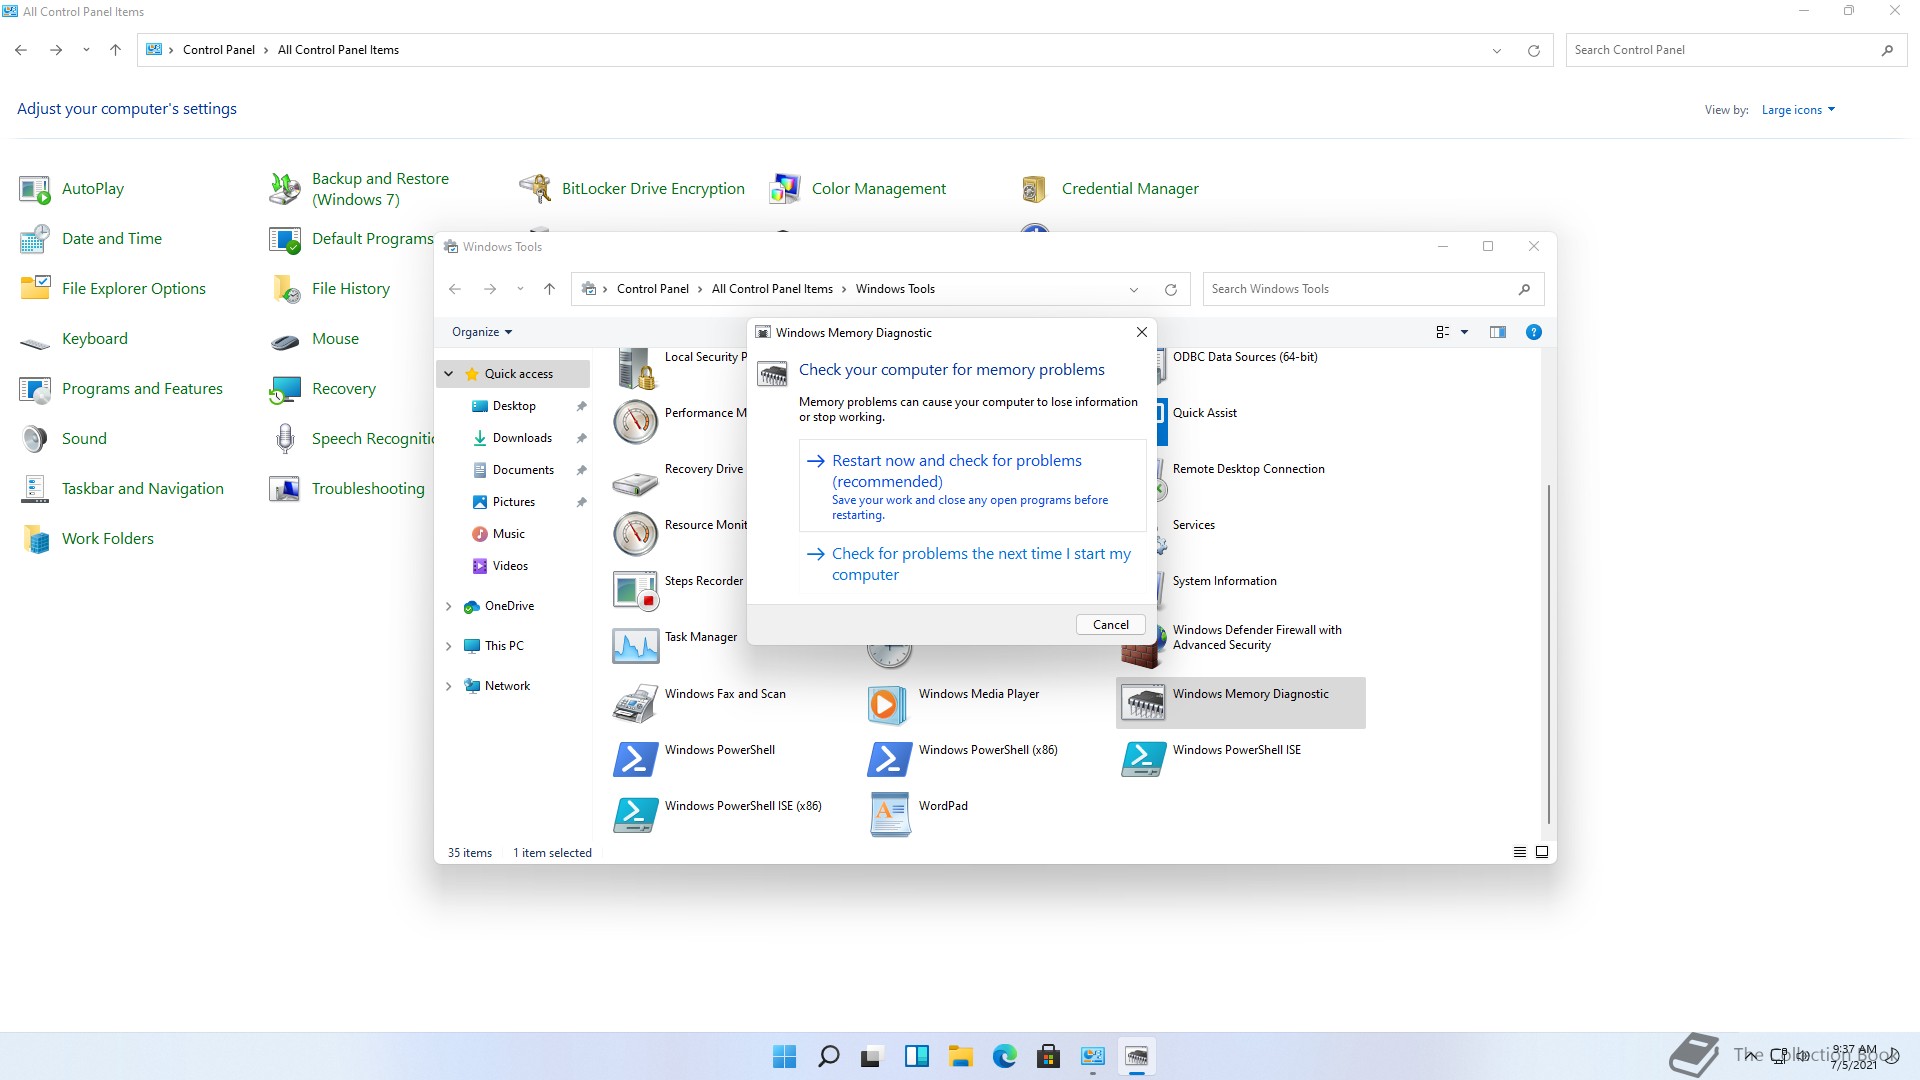Expand Network tree node

448,686
